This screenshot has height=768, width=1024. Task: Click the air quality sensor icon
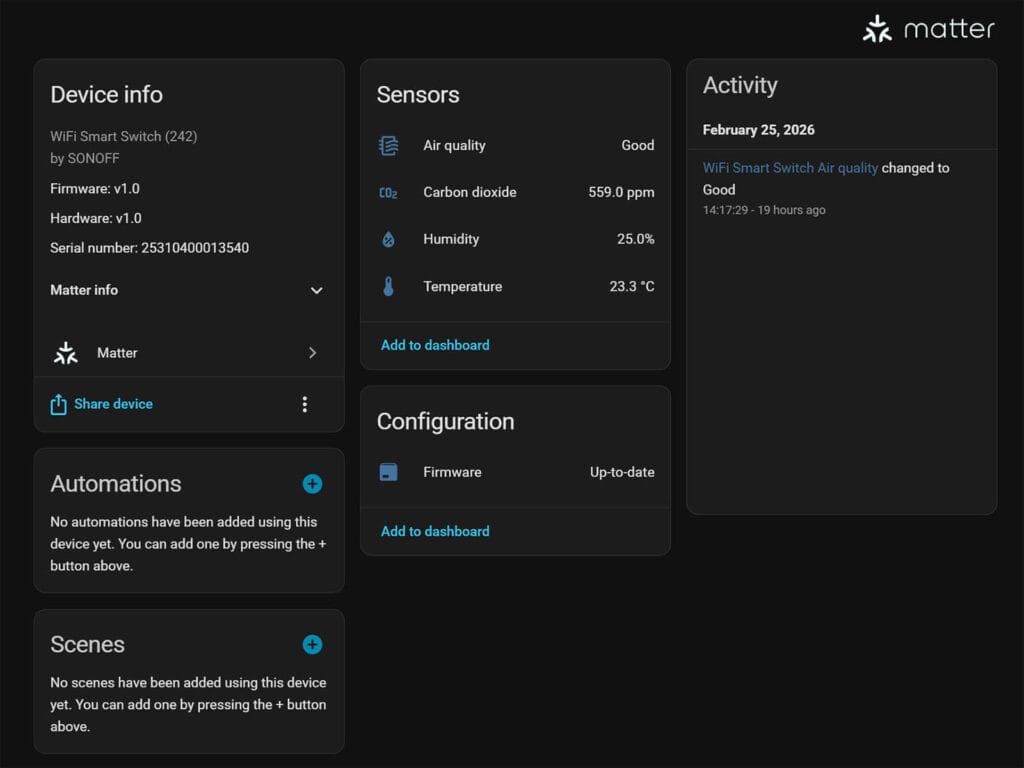(389, 145)
